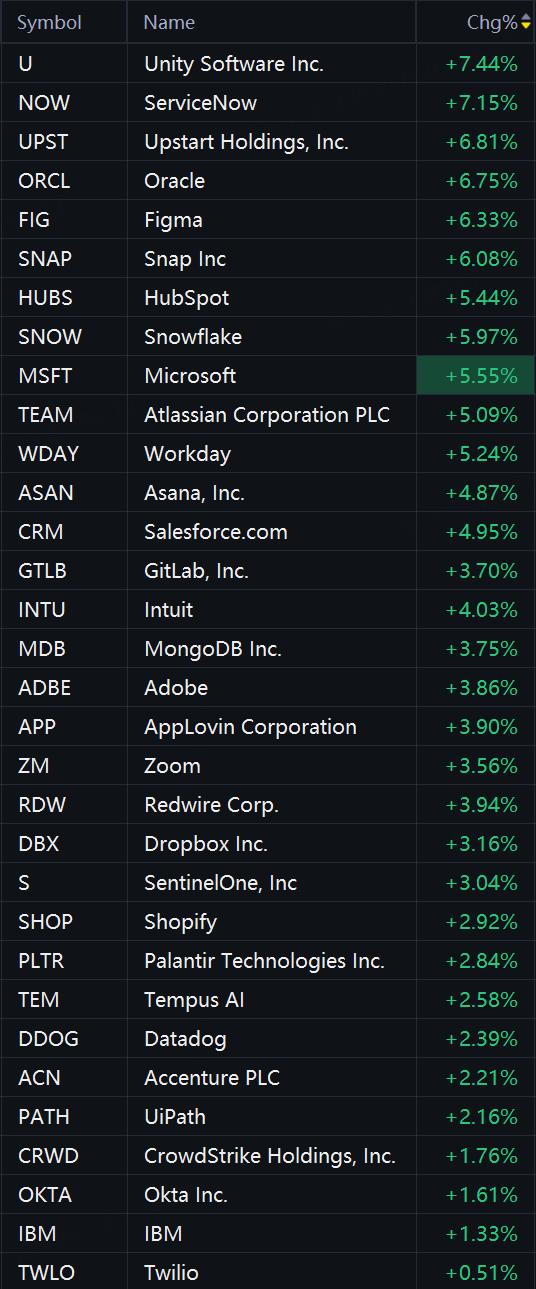Select the CRM Salesforce.com row

point(268,532)
